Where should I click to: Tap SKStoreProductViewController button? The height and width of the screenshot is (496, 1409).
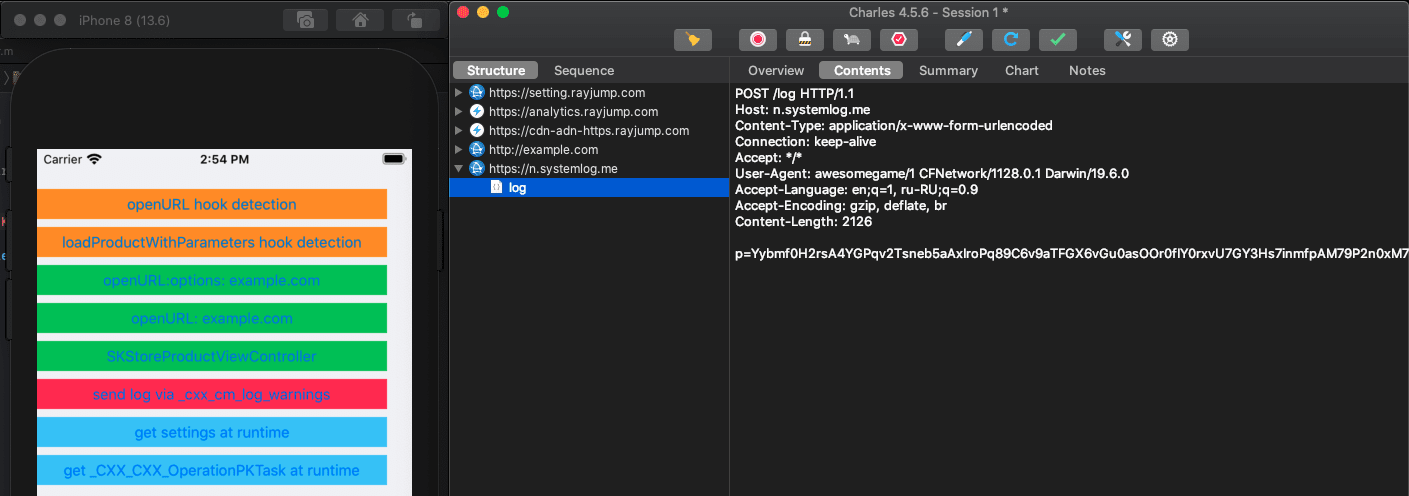212,356
